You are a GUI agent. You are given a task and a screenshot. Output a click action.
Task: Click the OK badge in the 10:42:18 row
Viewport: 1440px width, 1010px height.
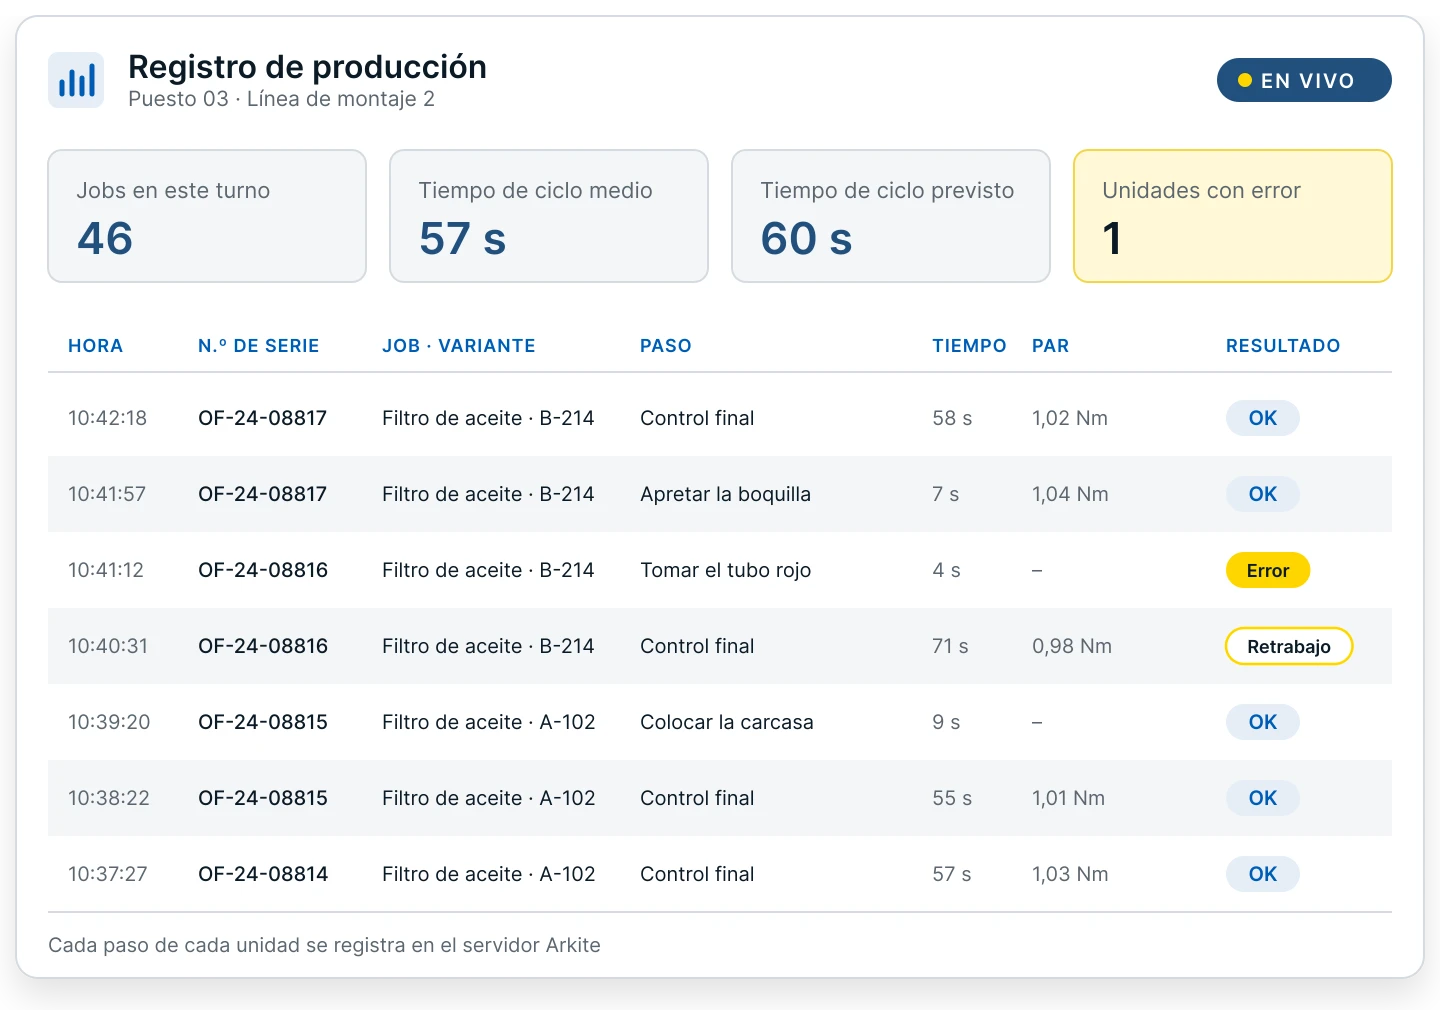(x=1263, y=418)
